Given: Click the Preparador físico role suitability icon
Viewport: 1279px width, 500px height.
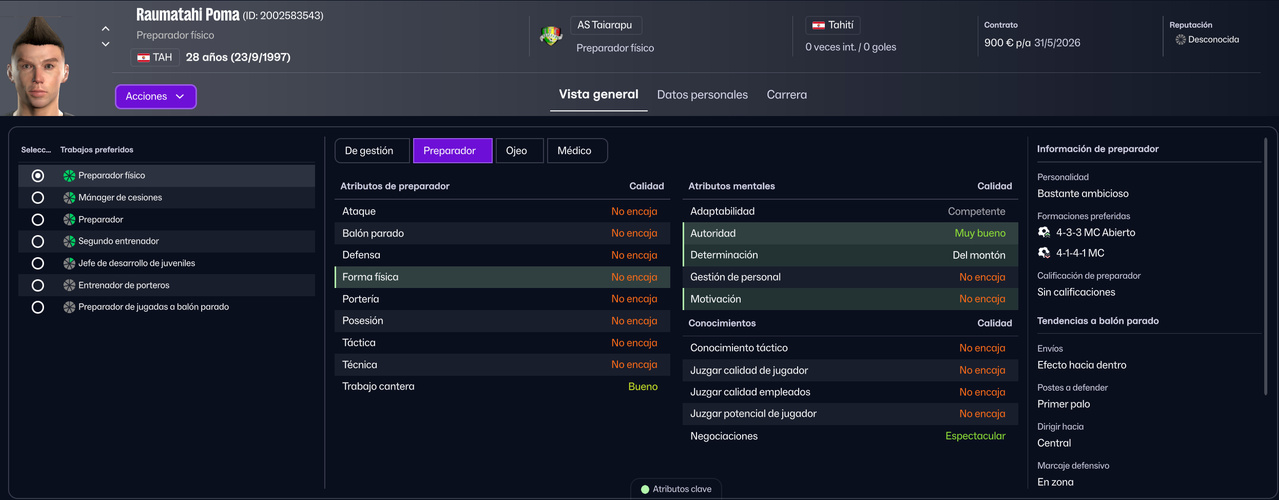Looking at the screenshot, I should 69,175.
